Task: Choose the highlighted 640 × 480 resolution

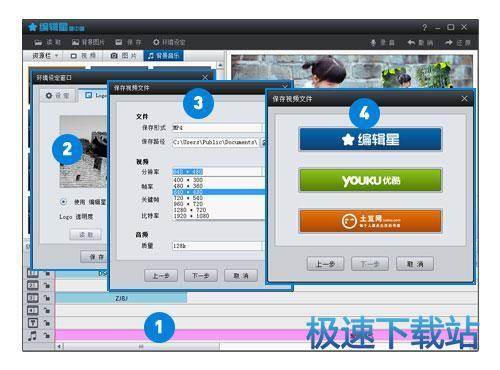Action: click(x=219, y=192)
